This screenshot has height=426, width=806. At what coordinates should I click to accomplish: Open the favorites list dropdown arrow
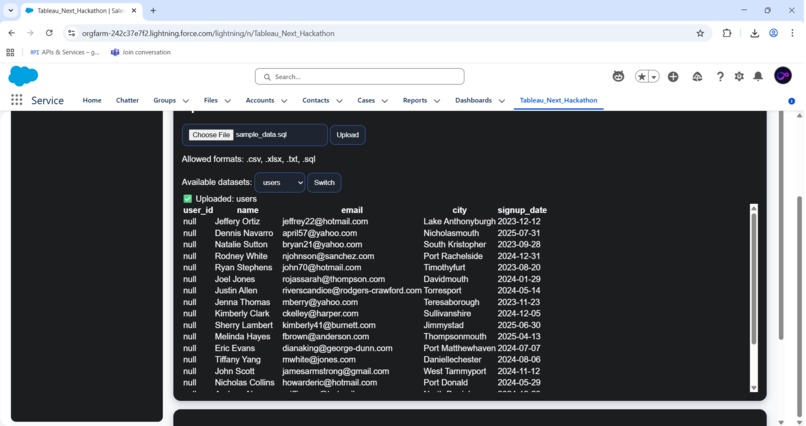click(654, 77)
